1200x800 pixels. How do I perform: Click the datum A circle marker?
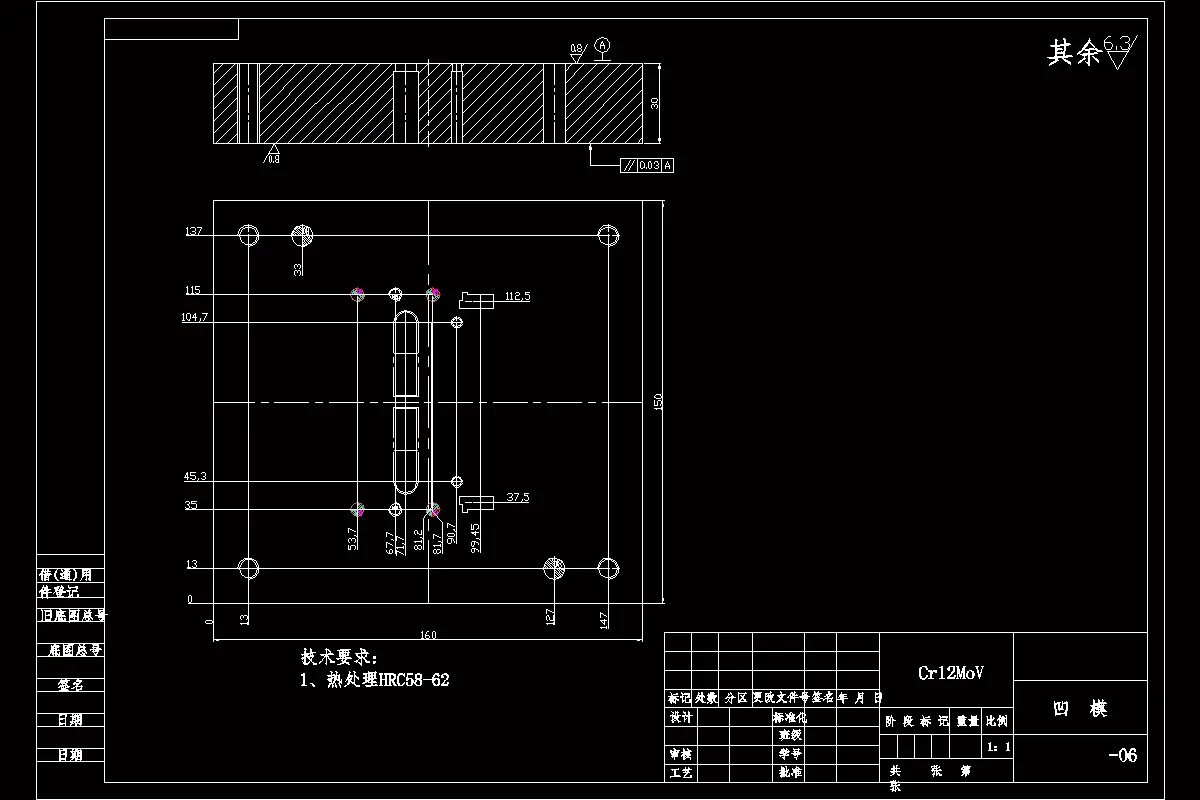(602, 45)
